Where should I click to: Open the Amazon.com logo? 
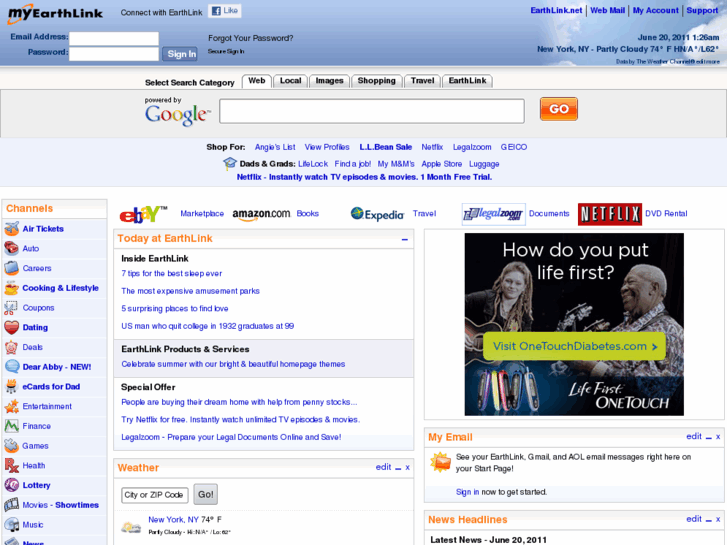click(261, 214)
